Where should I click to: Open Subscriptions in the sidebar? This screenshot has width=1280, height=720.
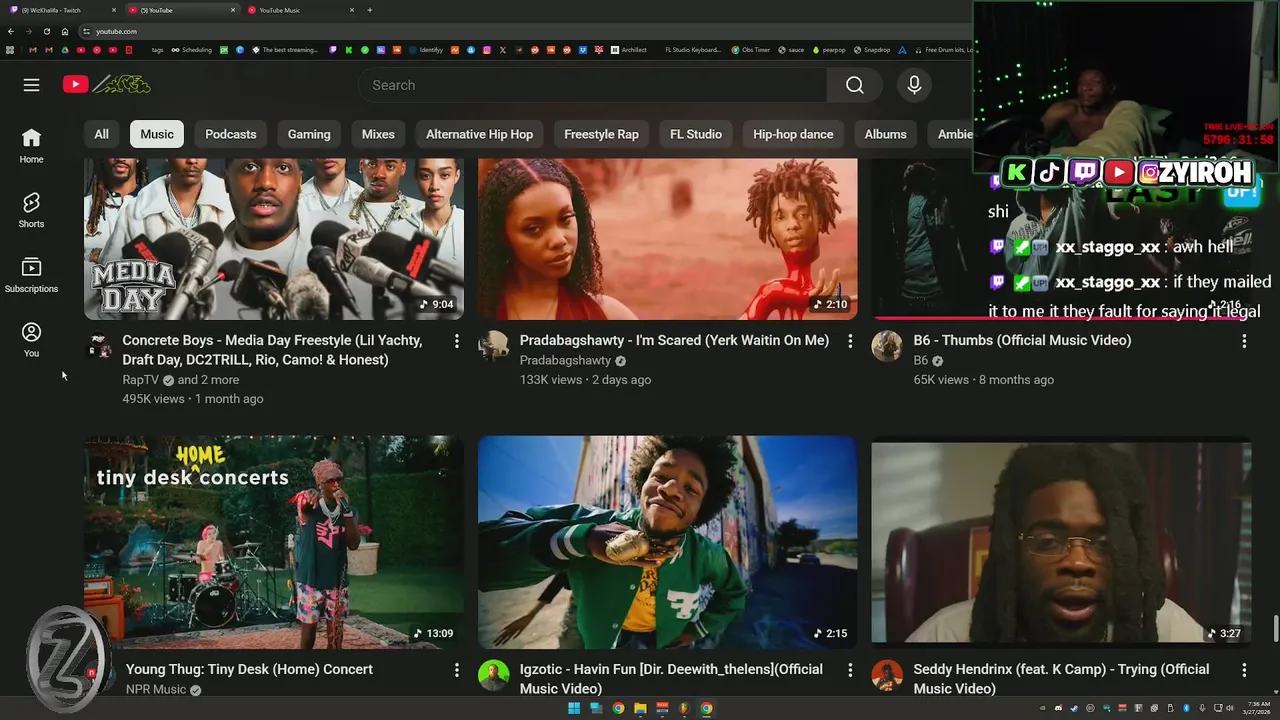(x=32, y=275)
